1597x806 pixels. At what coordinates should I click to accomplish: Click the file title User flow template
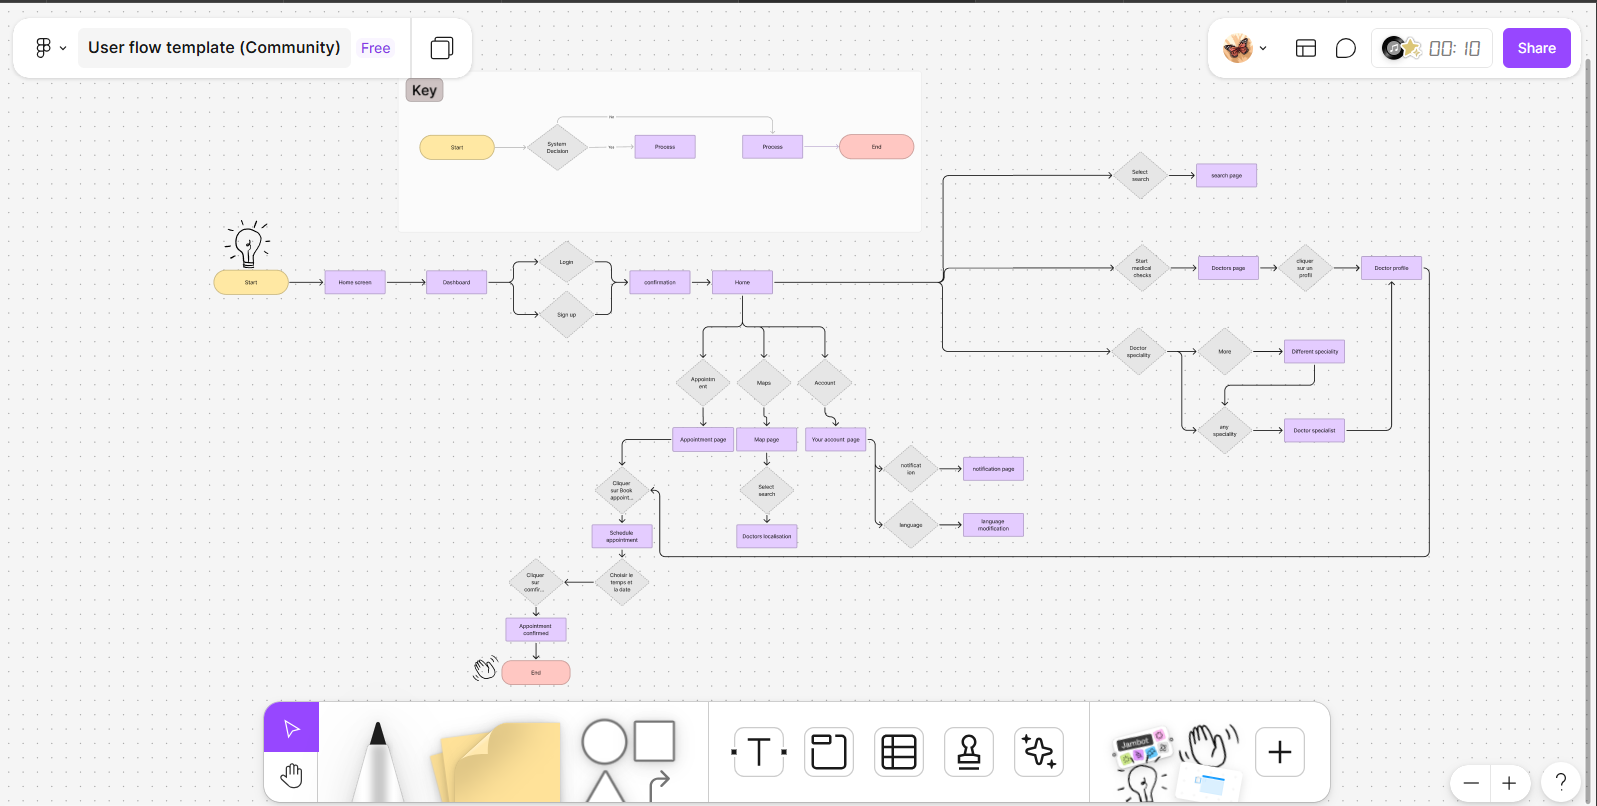point(214,48)
